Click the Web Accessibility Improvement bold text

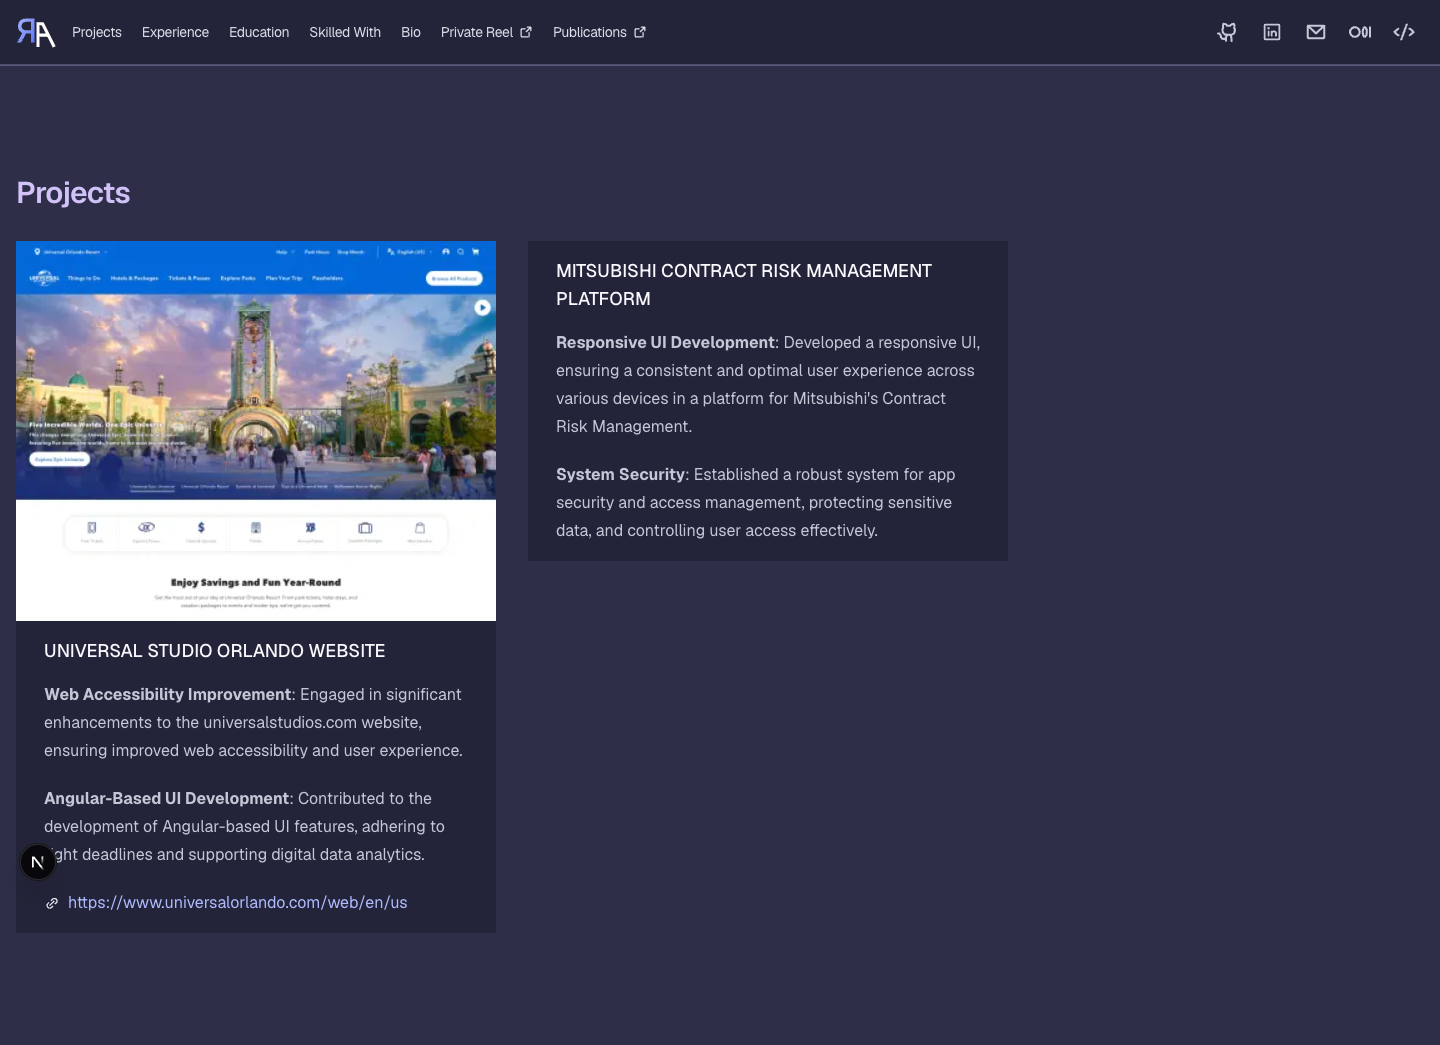pyautogui.click(x=168, y=694)
